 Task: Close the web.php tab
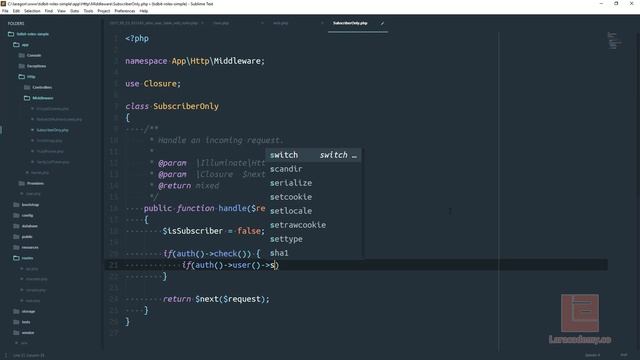[322, 23]
